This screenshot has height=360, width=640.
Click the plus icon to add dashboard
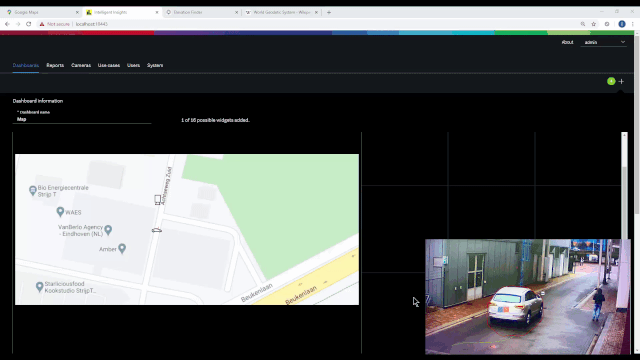point(621,81)
